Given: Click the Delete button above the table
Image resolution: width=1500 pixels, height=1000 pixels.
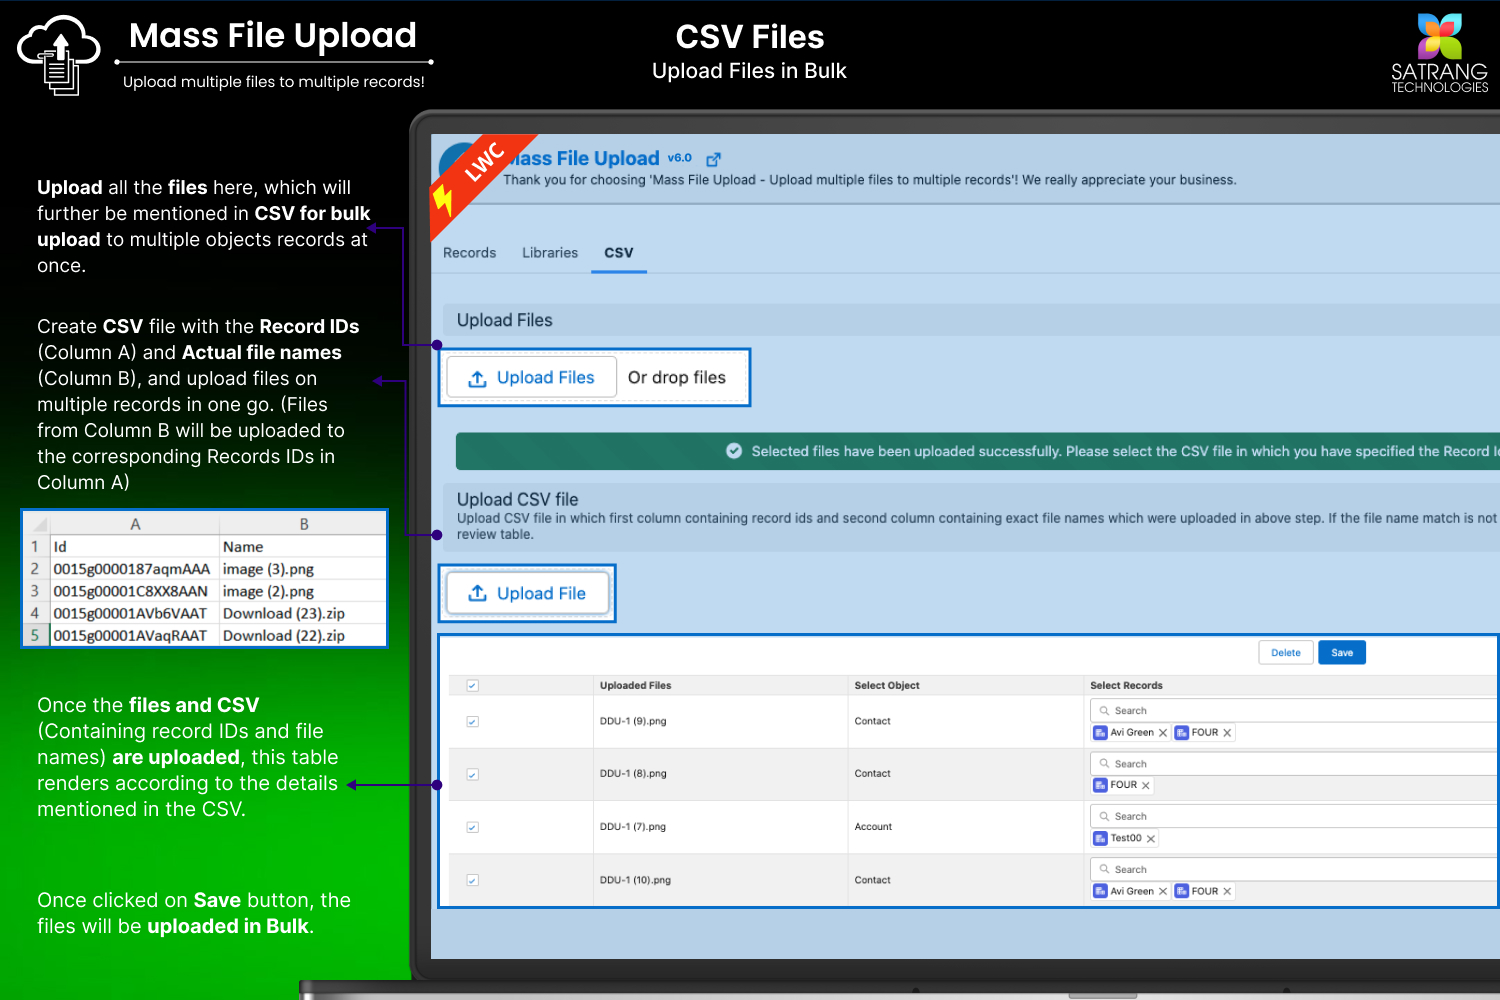Looking at the screenshot, I should coord(1285,653).
